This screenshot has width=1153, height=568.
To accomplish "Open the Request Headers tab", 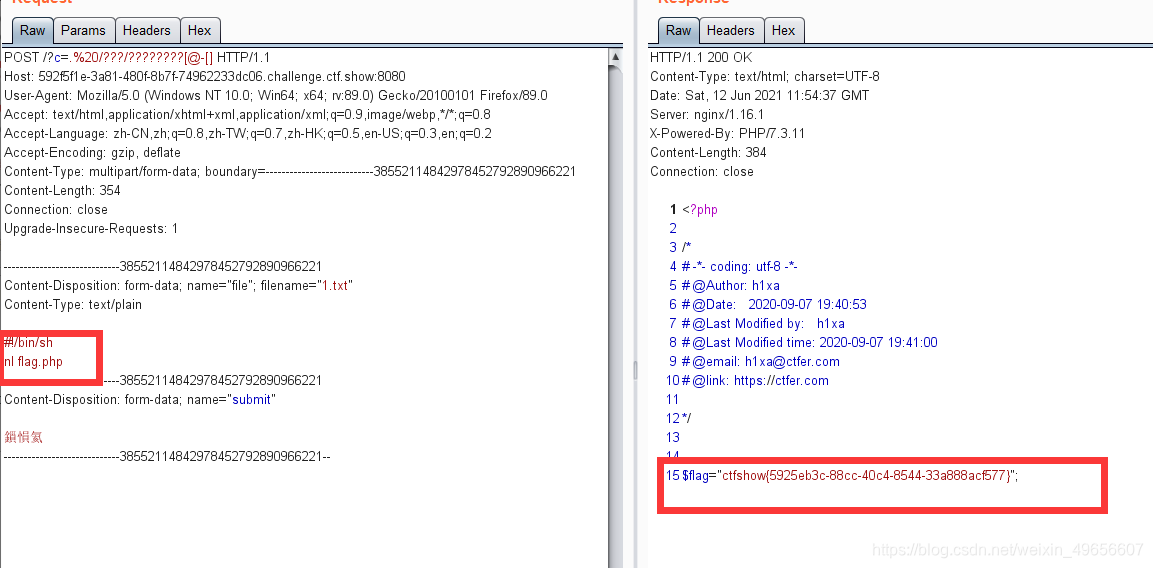I will tap(146, 31).
